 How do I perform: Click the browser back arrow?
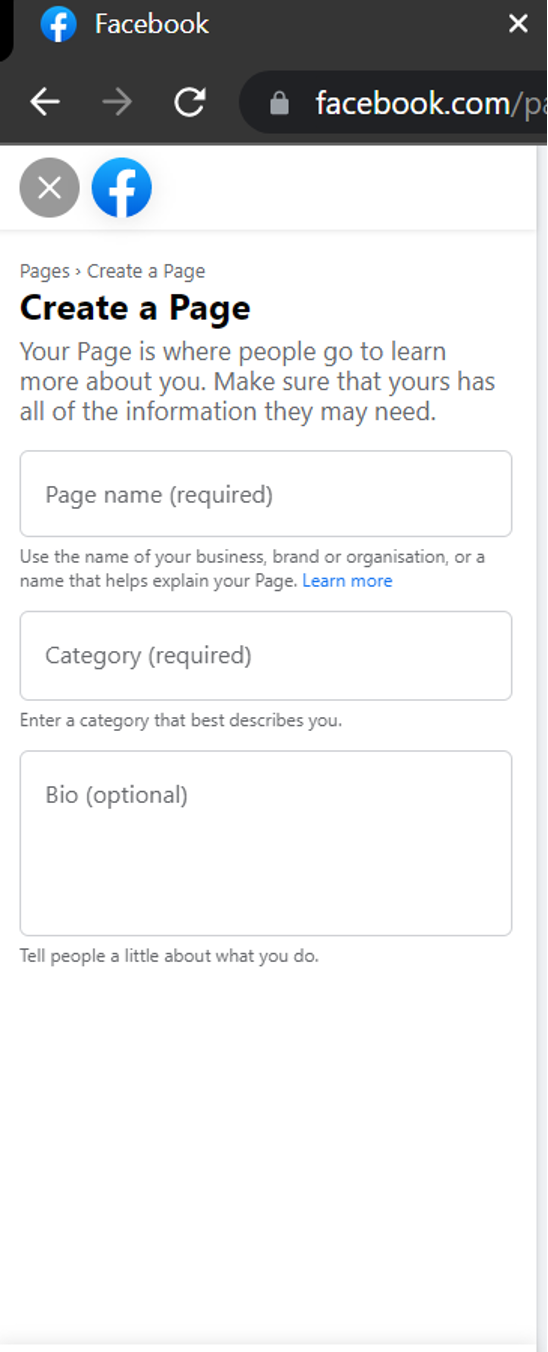(45, 102)
